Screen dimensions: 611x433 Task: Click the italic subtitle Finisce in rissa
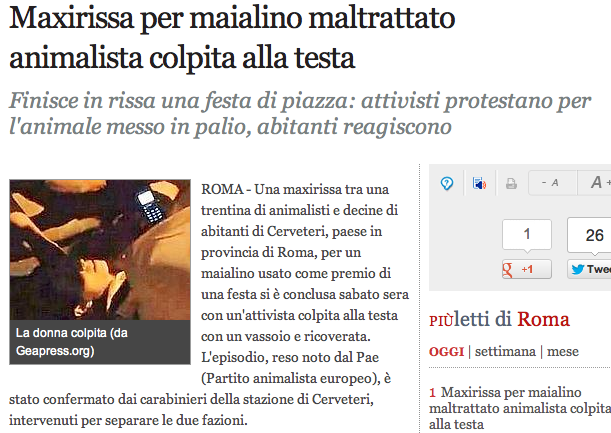300,113
